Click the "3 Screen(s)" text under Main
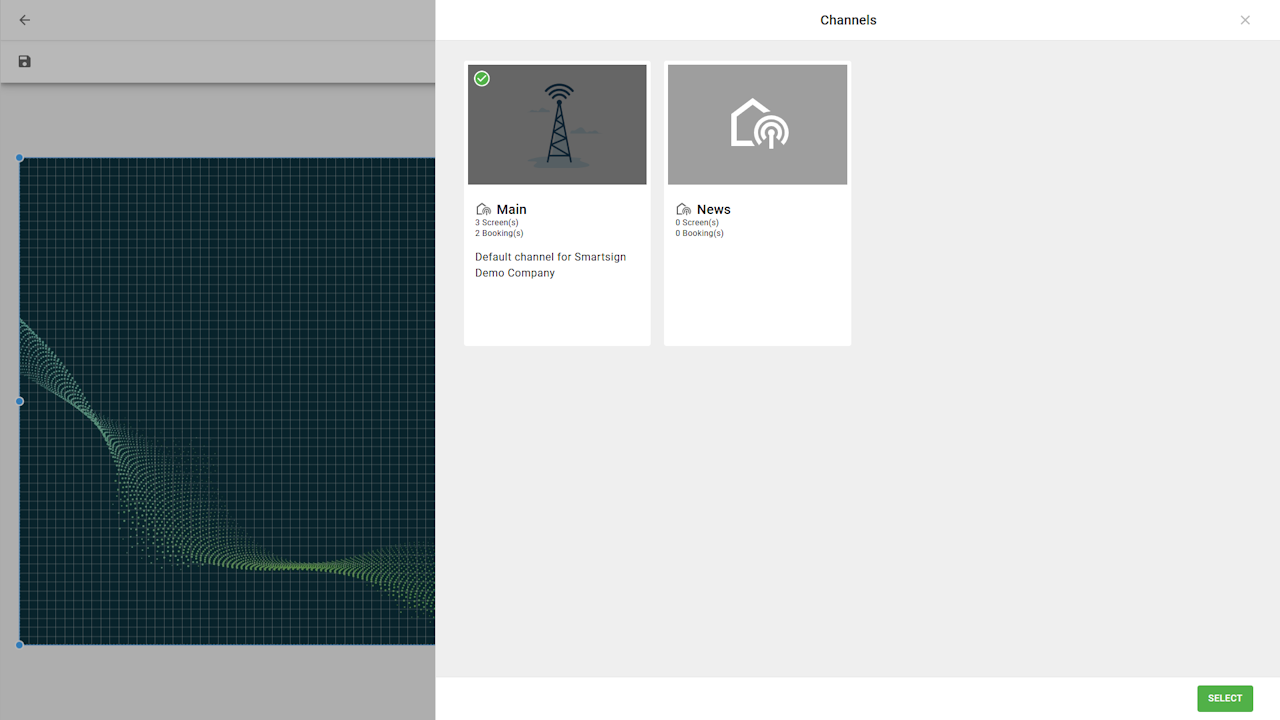Image resolution: width=1280 pixels, height=720 pixels. click(497, 223)
